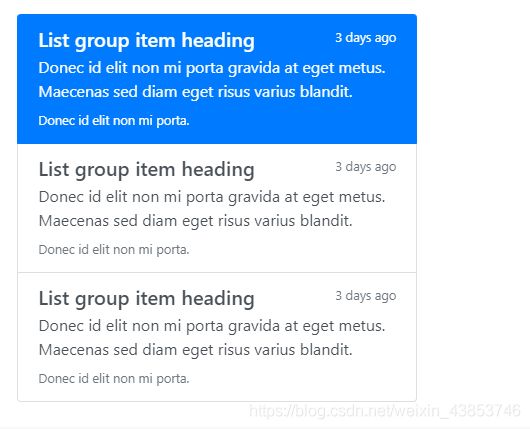Select the active blue list item heading
The height and width of the screenshot is (429, 530).
click(x=146, y=41)
